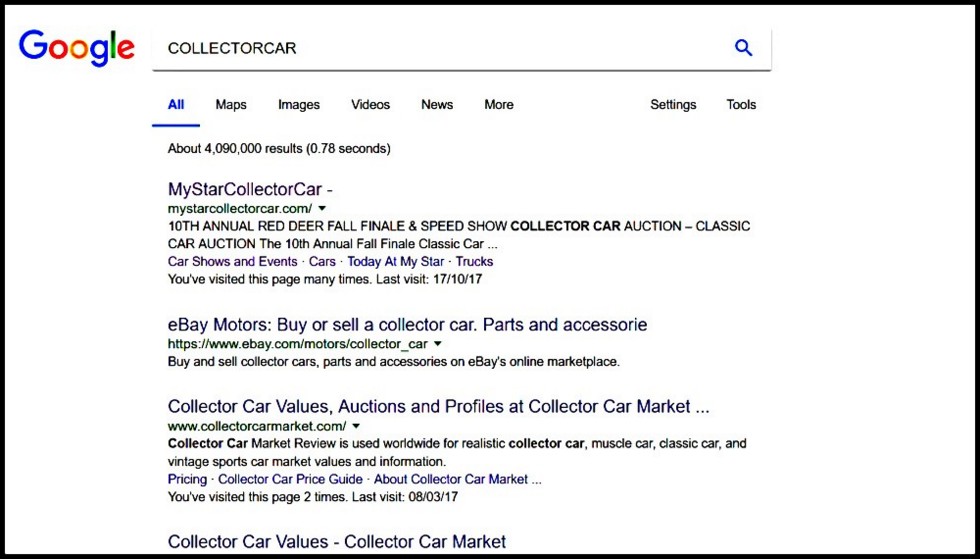
Task: Expand dropdown arrow beside ebay.com/motors URL
Action: click(x=438, y=343)
